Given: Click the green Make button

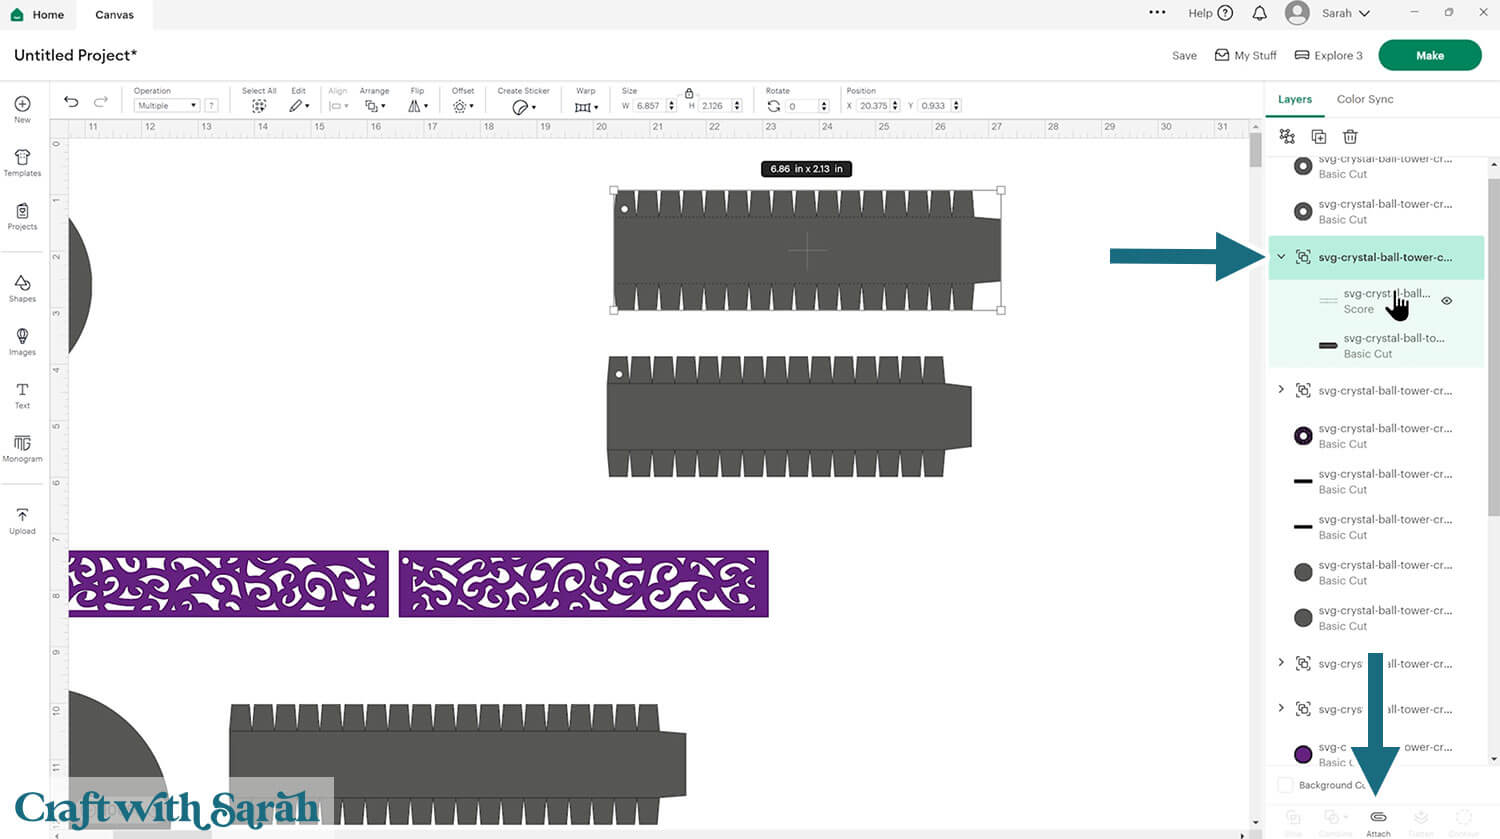Looking at the screenshot, I should click(1429, 55).
